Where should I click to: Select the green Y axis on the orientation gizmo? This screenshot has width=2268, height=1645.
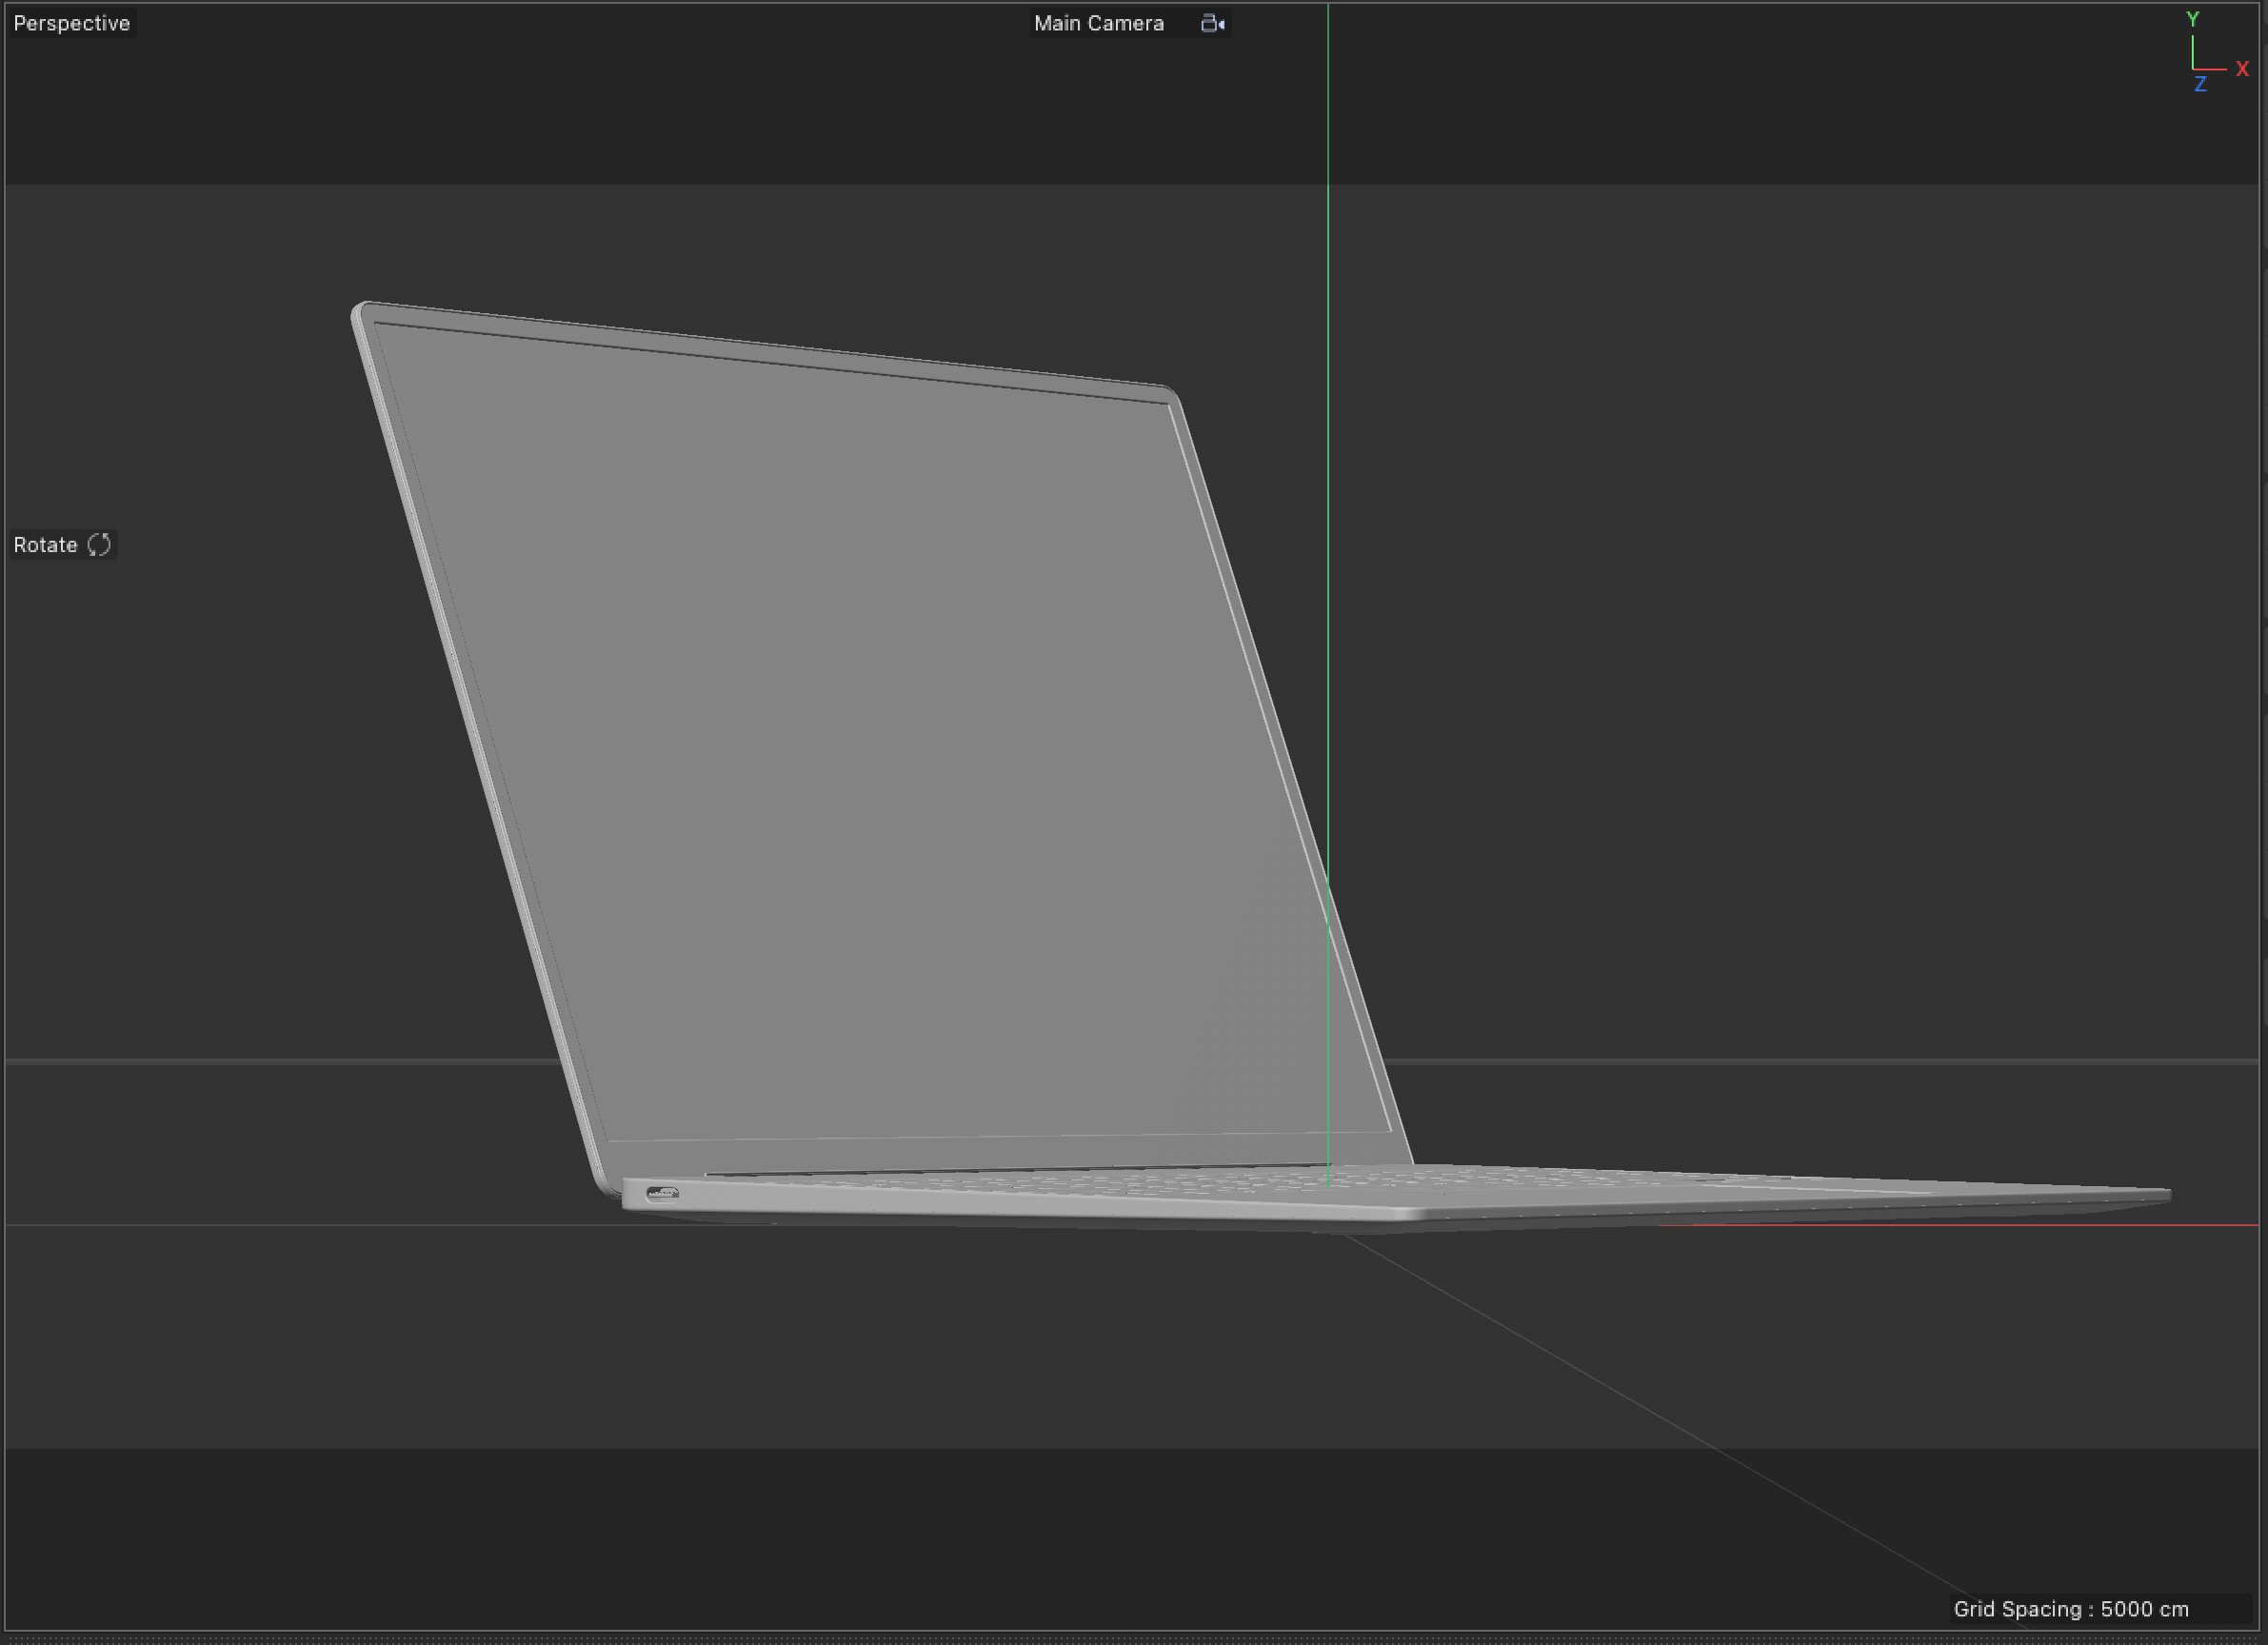point(2193,20)
